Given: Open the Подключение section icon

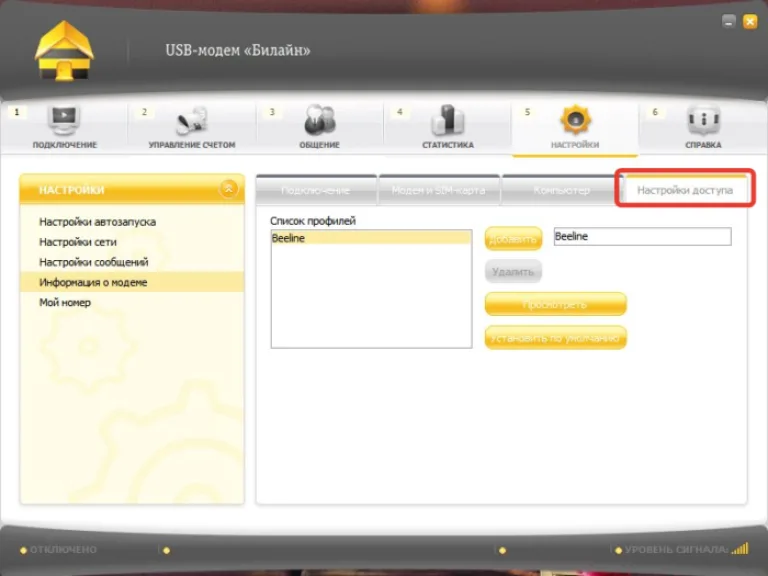Looking at the screenshot, I should pyautogui.click(x=64, y=120).
